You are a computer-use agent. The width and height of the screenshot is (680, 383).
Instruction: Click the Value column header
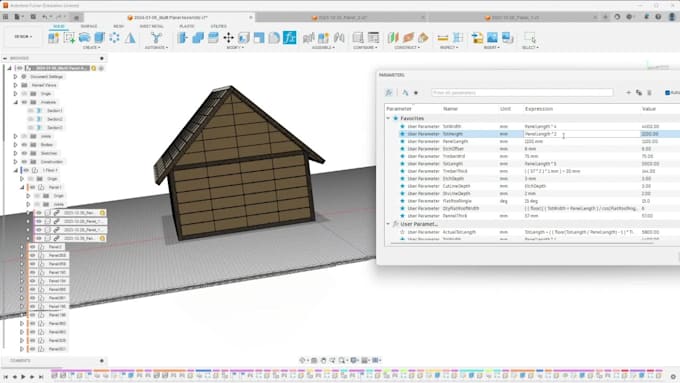click(x=649, y=108)
